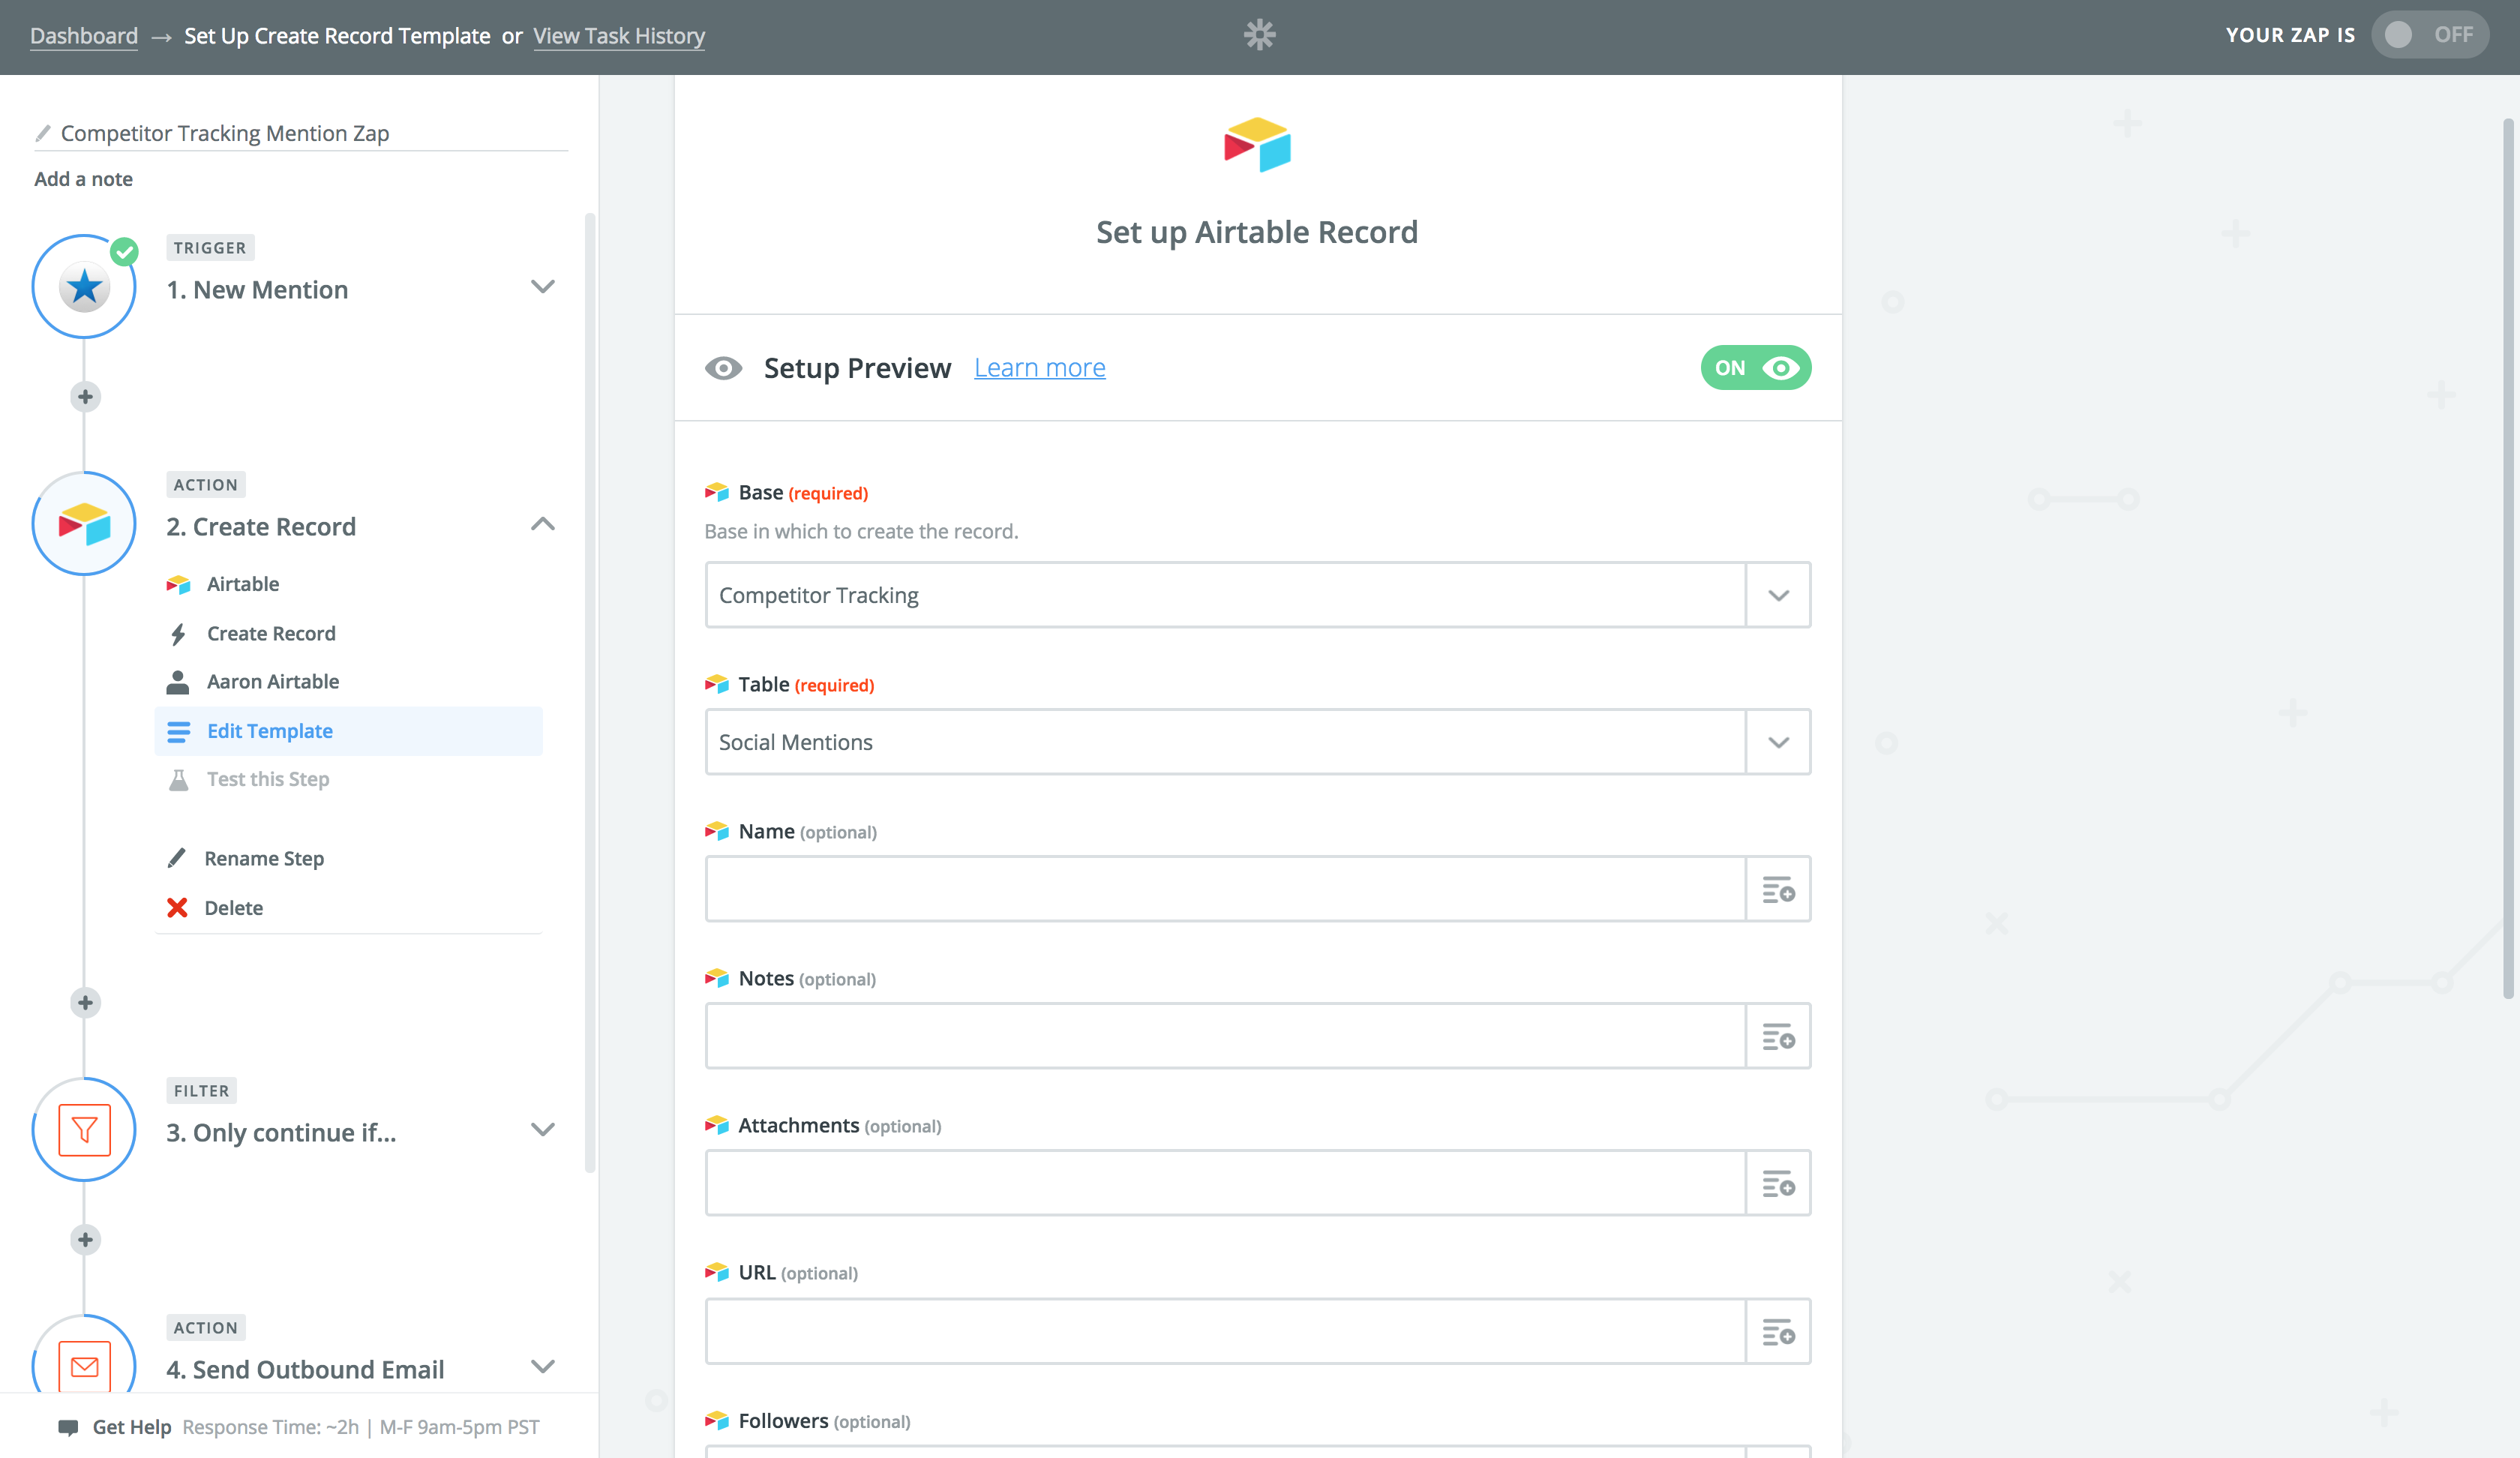The image size is (2520, 1458).
Task: Click the 2. Create Record title
Action: coord(261,527)
